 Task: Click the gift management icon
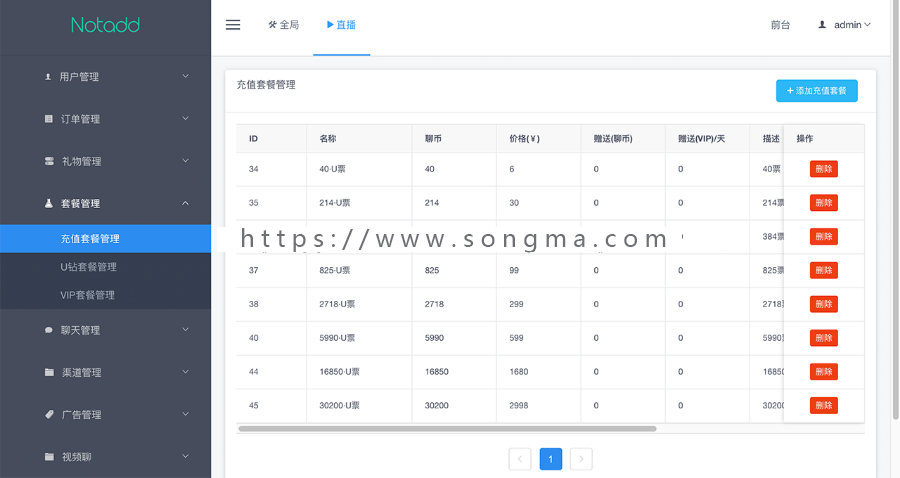pyautogui.click(x=49, y=161)
